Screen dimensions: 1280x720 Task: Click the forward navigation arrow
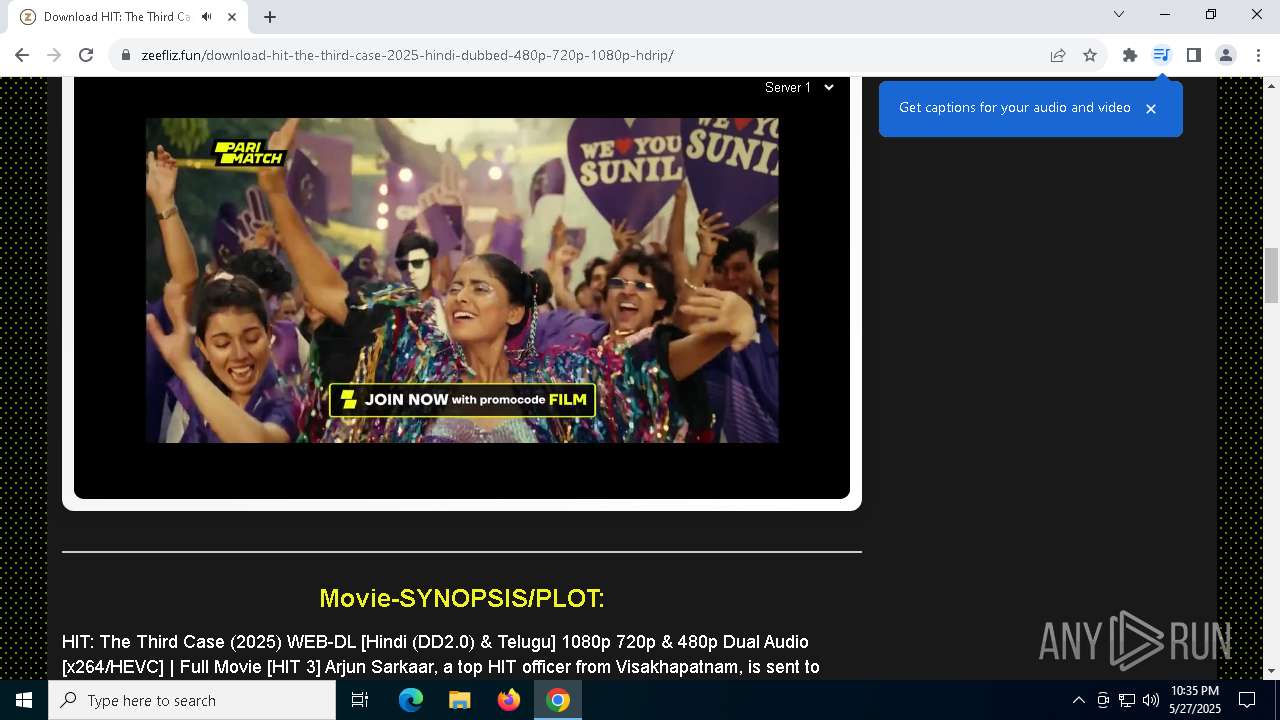[54, 55]
